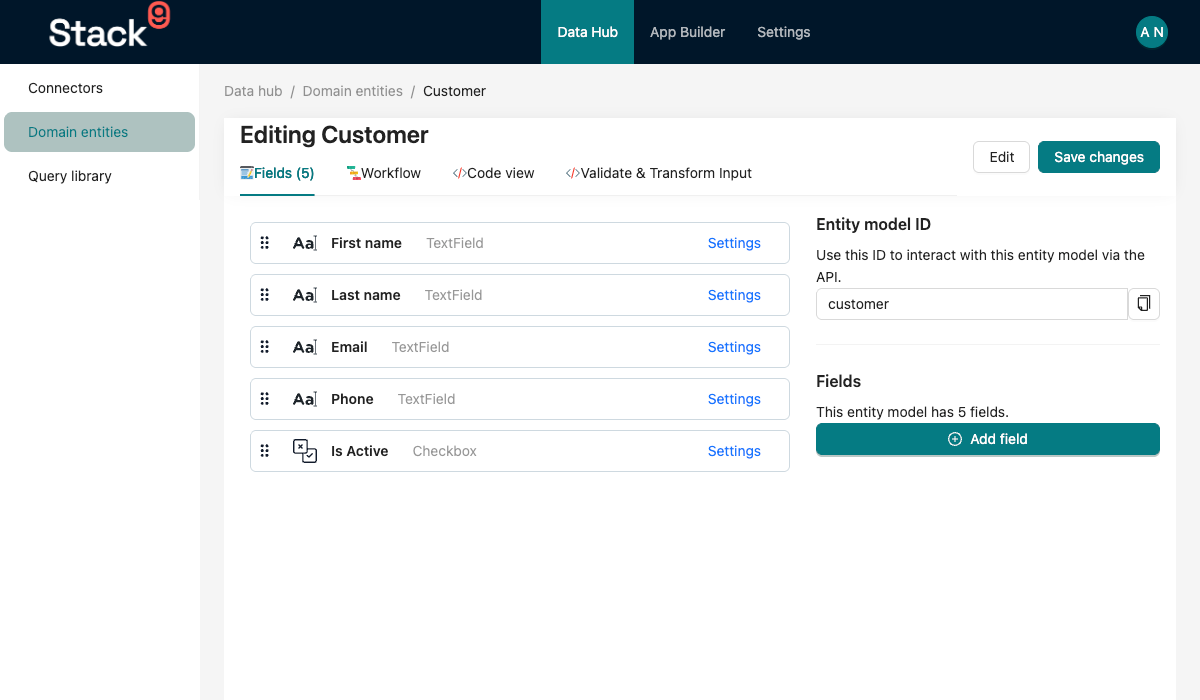Open Validate & Transform Input tab
1200x700 pixels.
[659, 173]
